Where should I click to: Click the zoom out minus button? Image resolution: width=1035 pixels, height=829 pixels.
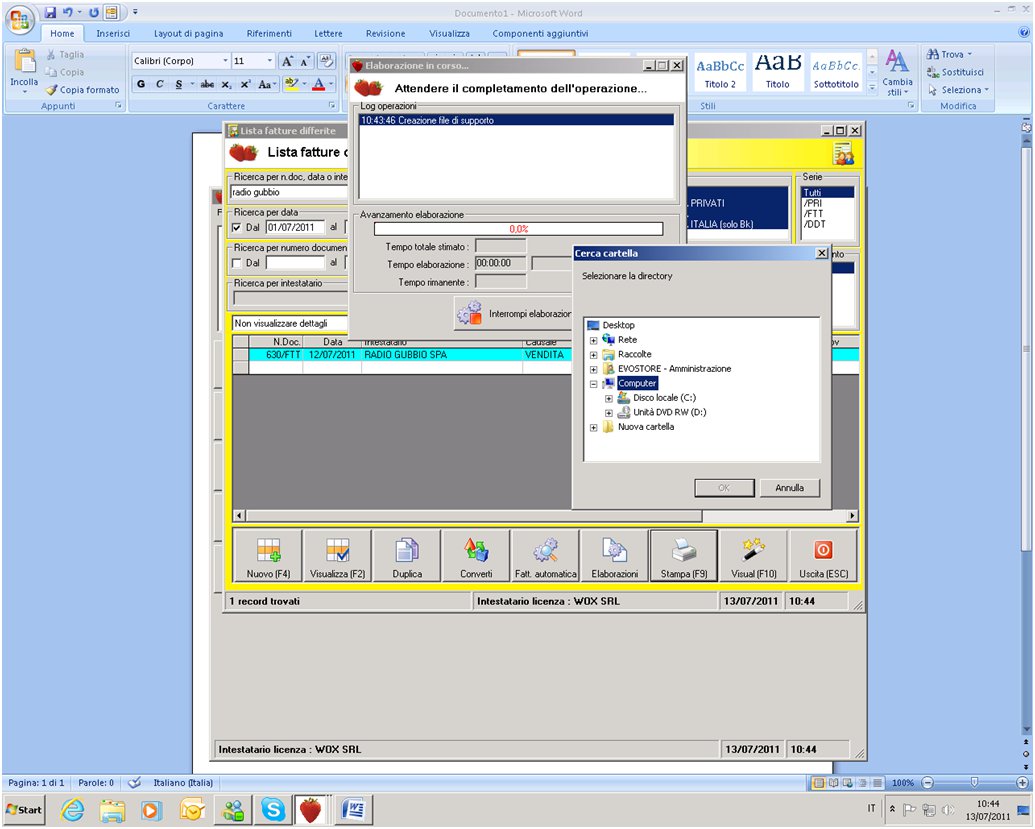pos(927,783)
